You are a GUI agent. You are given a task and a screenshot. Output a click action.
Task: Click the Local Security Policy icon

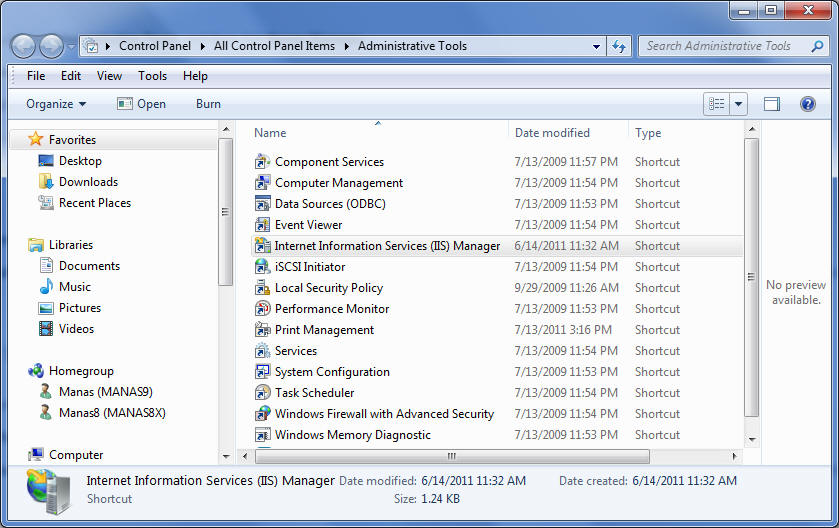[x=262, y=288]
